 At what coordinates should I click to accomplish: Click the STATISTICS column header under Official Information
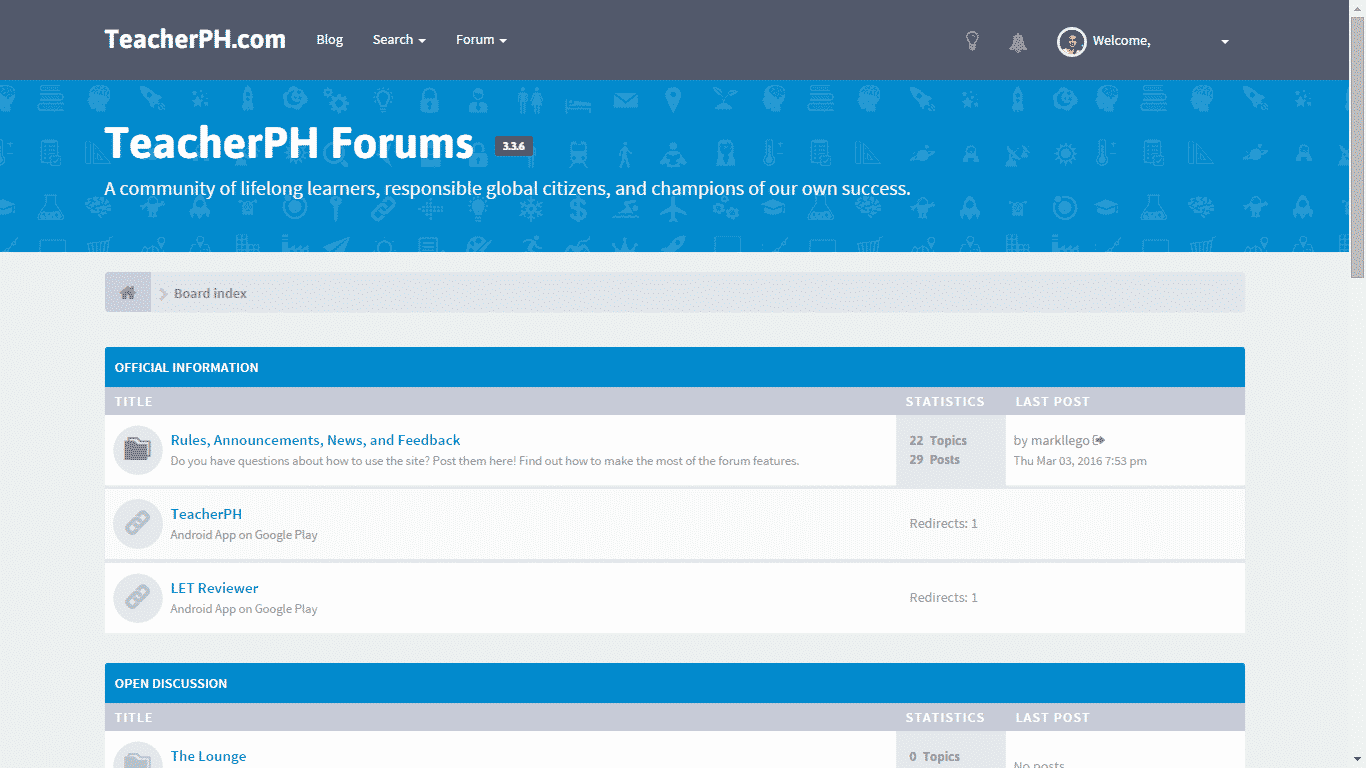coord(945,401)
